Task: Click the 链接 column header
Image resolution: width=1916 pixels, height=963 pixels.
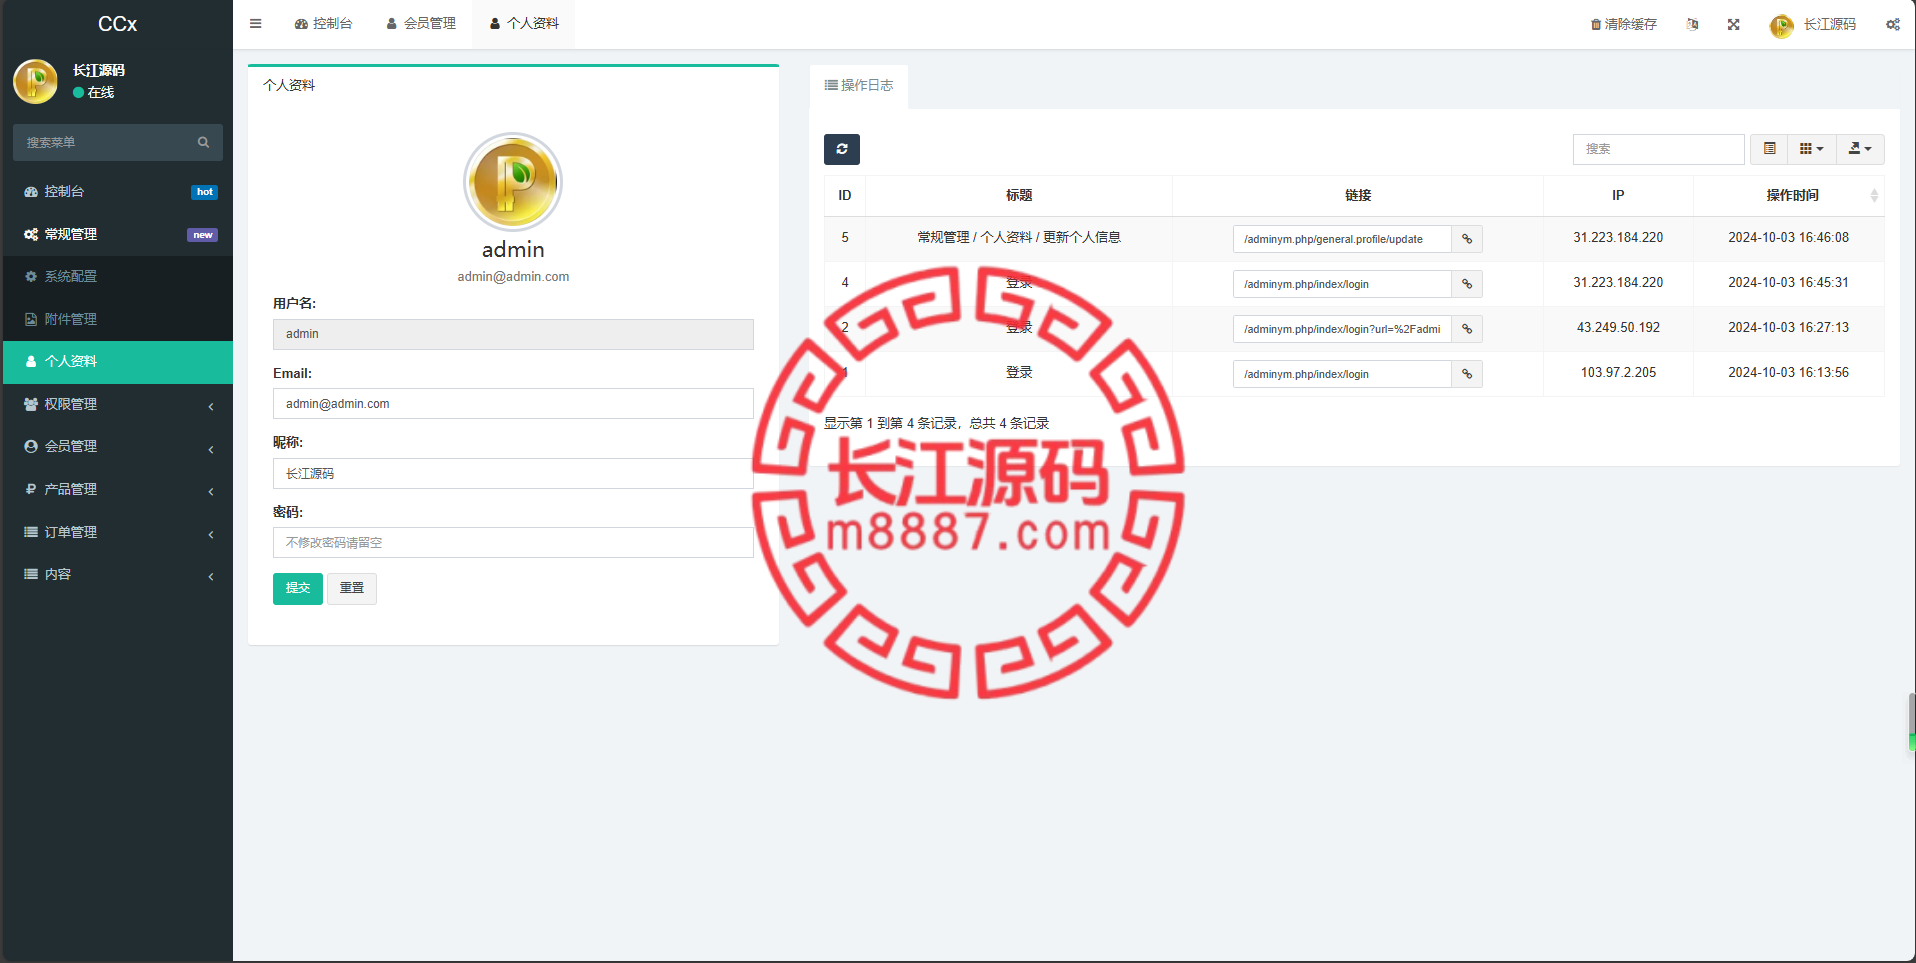Action: tap(1358, 195)
